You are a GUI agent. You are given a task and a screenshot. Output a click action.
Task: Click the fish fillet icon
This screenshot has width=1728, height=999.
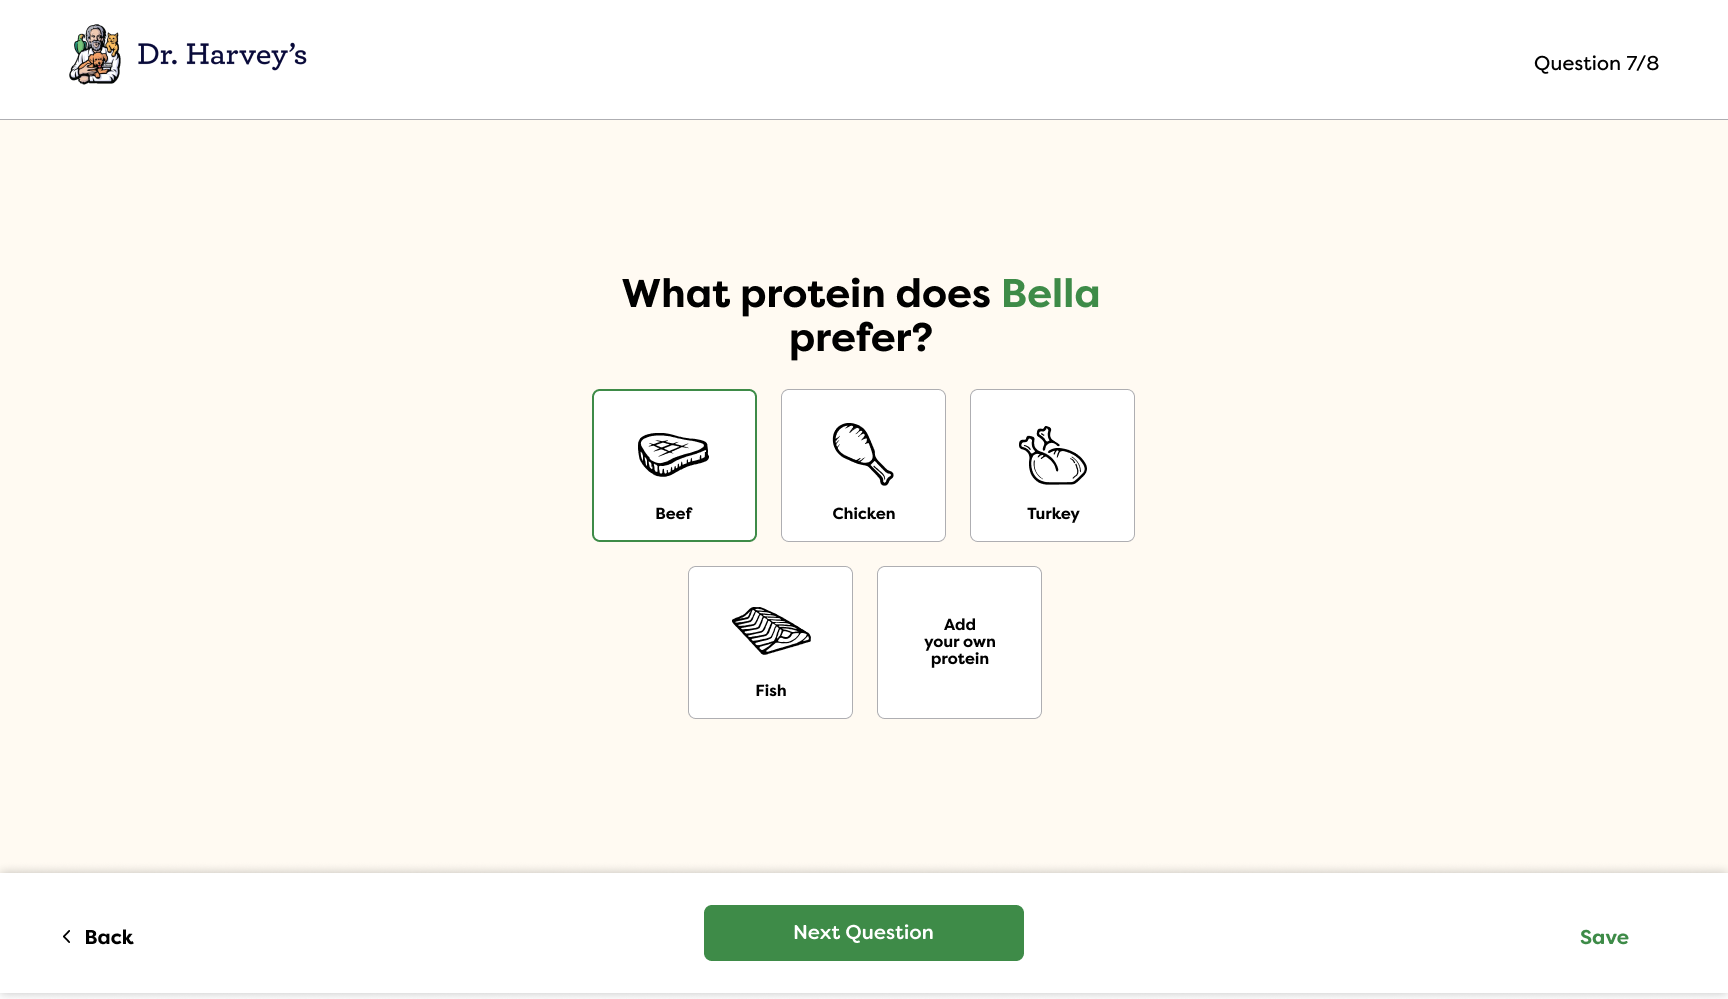(x=771, y=631)
